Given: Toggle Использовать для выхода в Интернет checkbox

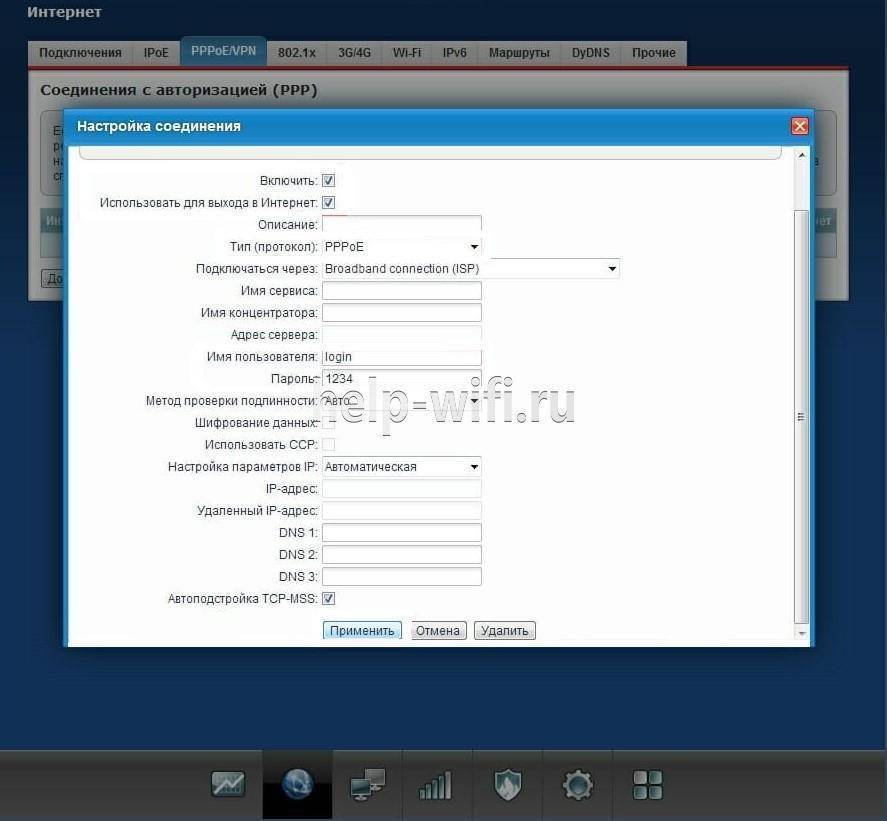Looking at the screenshot, I should (x=328, y=203).
